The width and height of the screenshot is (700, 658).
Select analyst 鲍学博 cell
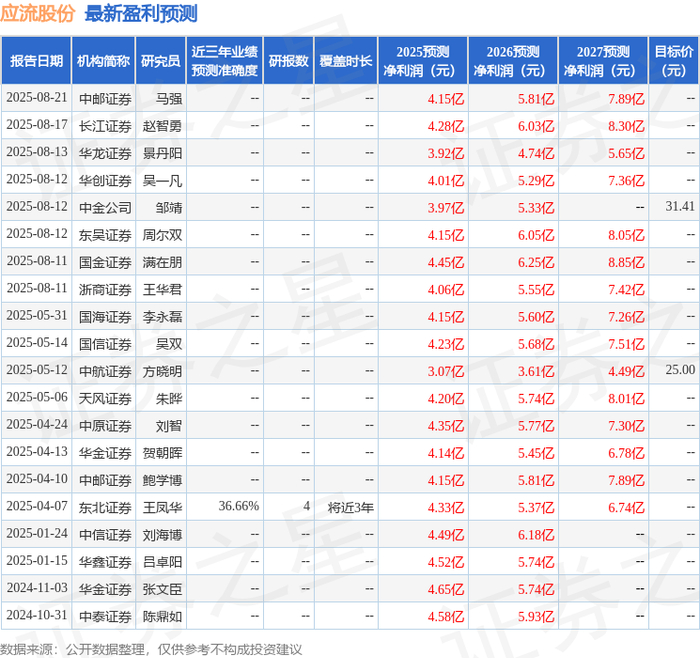(162, 480)
